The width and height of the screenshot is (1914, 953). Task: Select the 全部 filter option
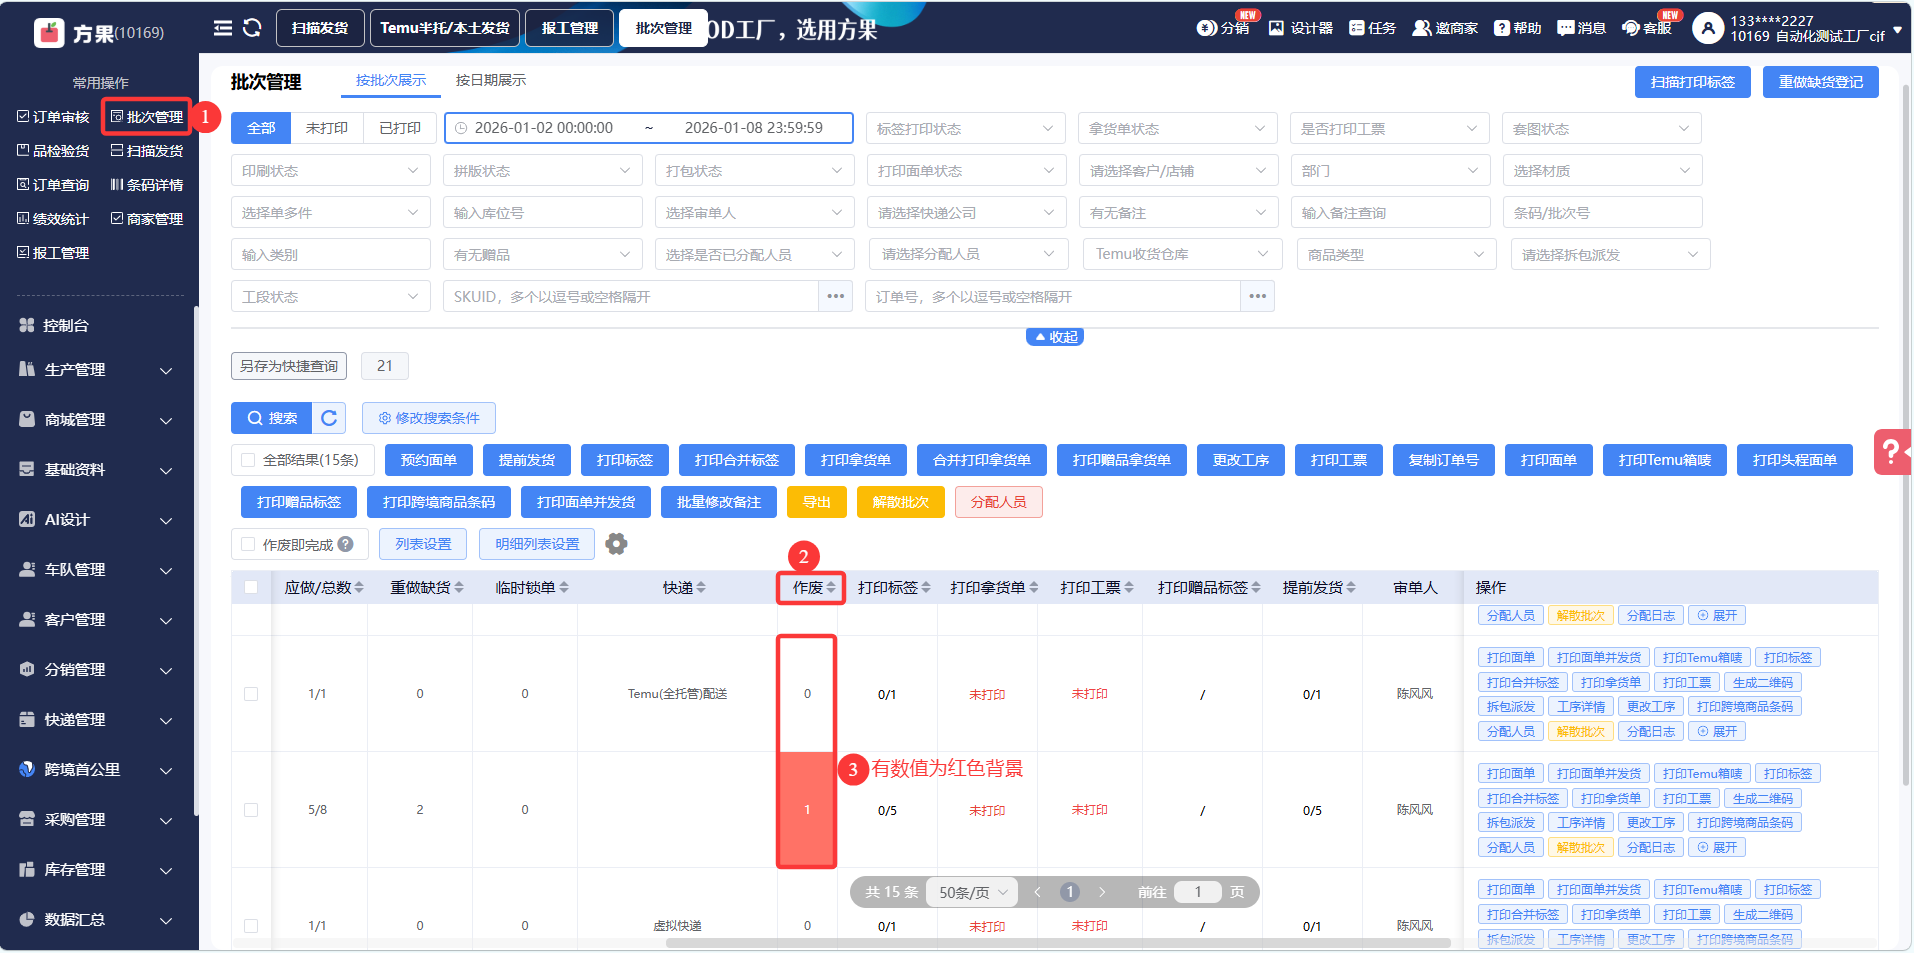(261, 128)
